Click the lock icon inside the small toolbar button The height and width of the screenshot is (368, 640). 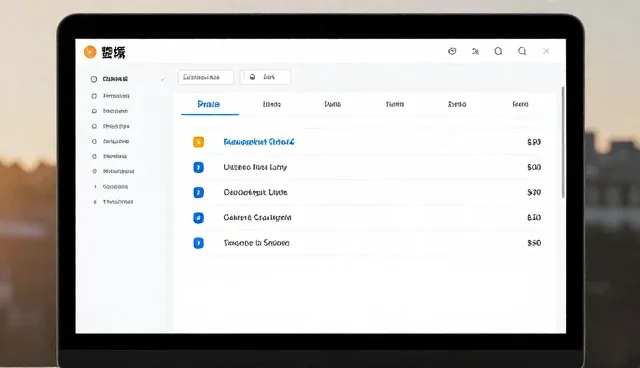tap(252, 77)
